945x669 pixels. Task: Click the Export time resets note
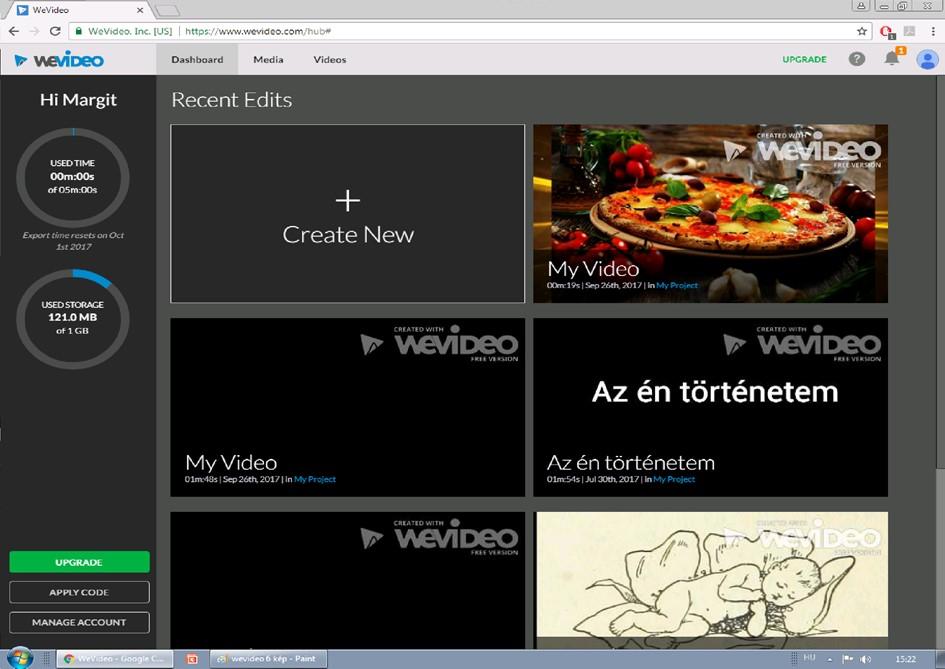coord(73,240)
